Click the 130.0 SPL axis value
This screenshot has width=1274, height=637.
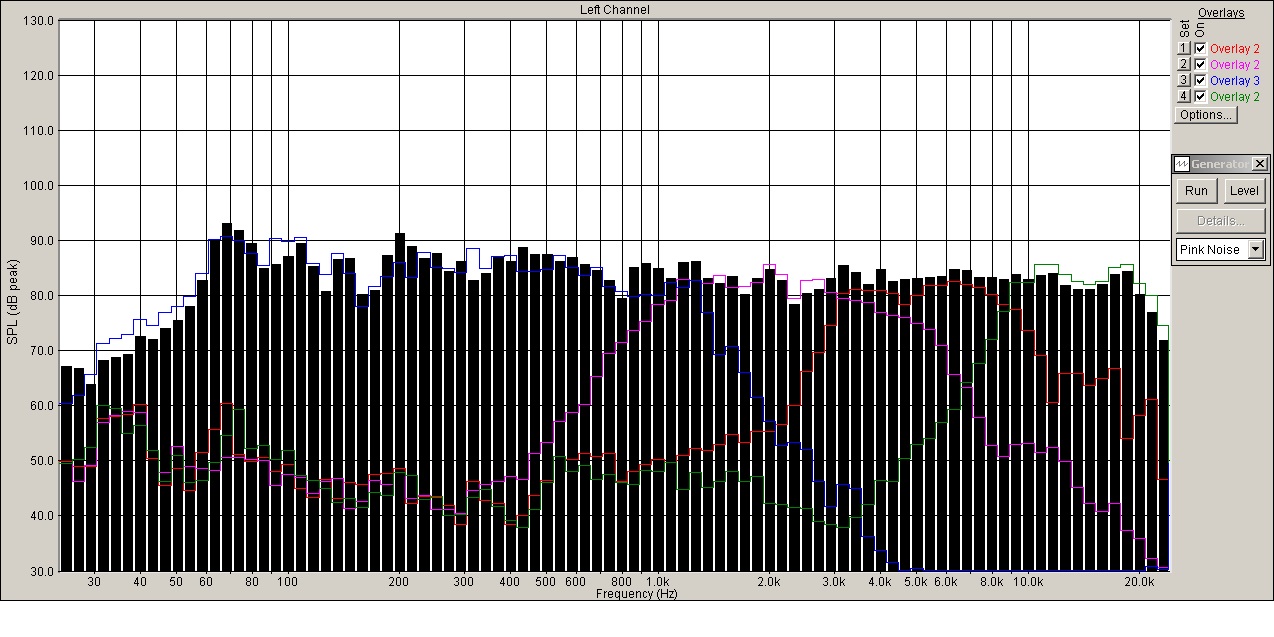point(38,21)
